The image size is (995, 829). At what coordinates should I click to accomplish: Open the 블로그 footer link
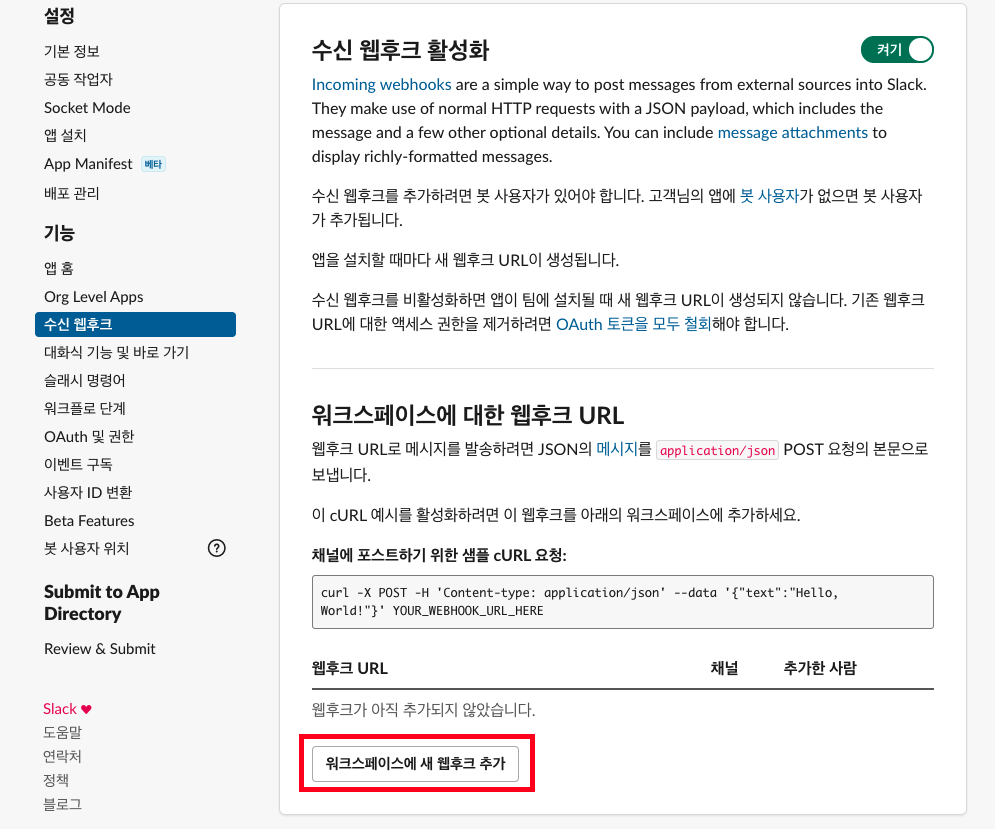coord(62,804)
